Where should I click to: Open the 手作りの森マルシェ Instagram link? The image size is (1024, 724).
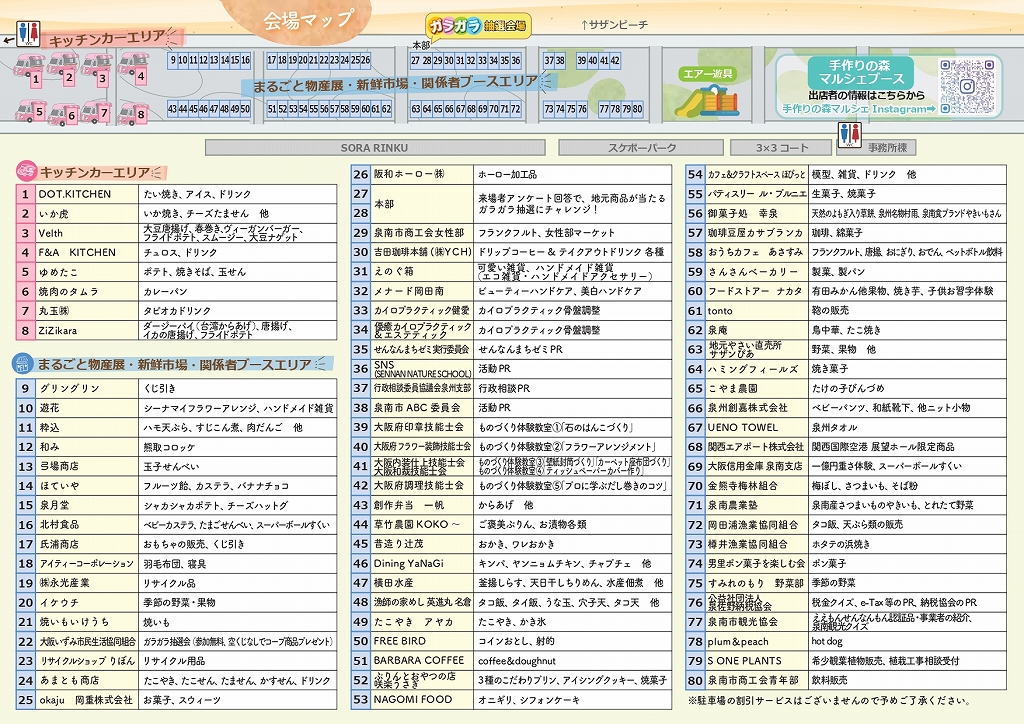pos(858,109)
